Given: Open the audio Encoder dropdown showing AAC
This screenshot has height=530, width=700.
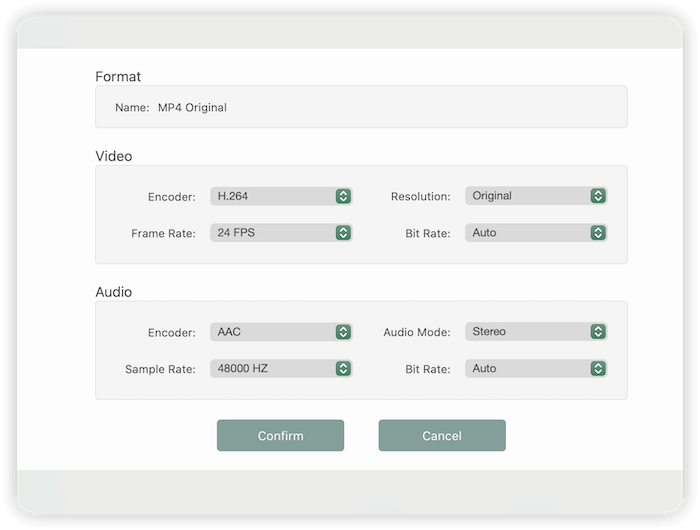Looking at the screenshot, I should (x=272, y=332).
